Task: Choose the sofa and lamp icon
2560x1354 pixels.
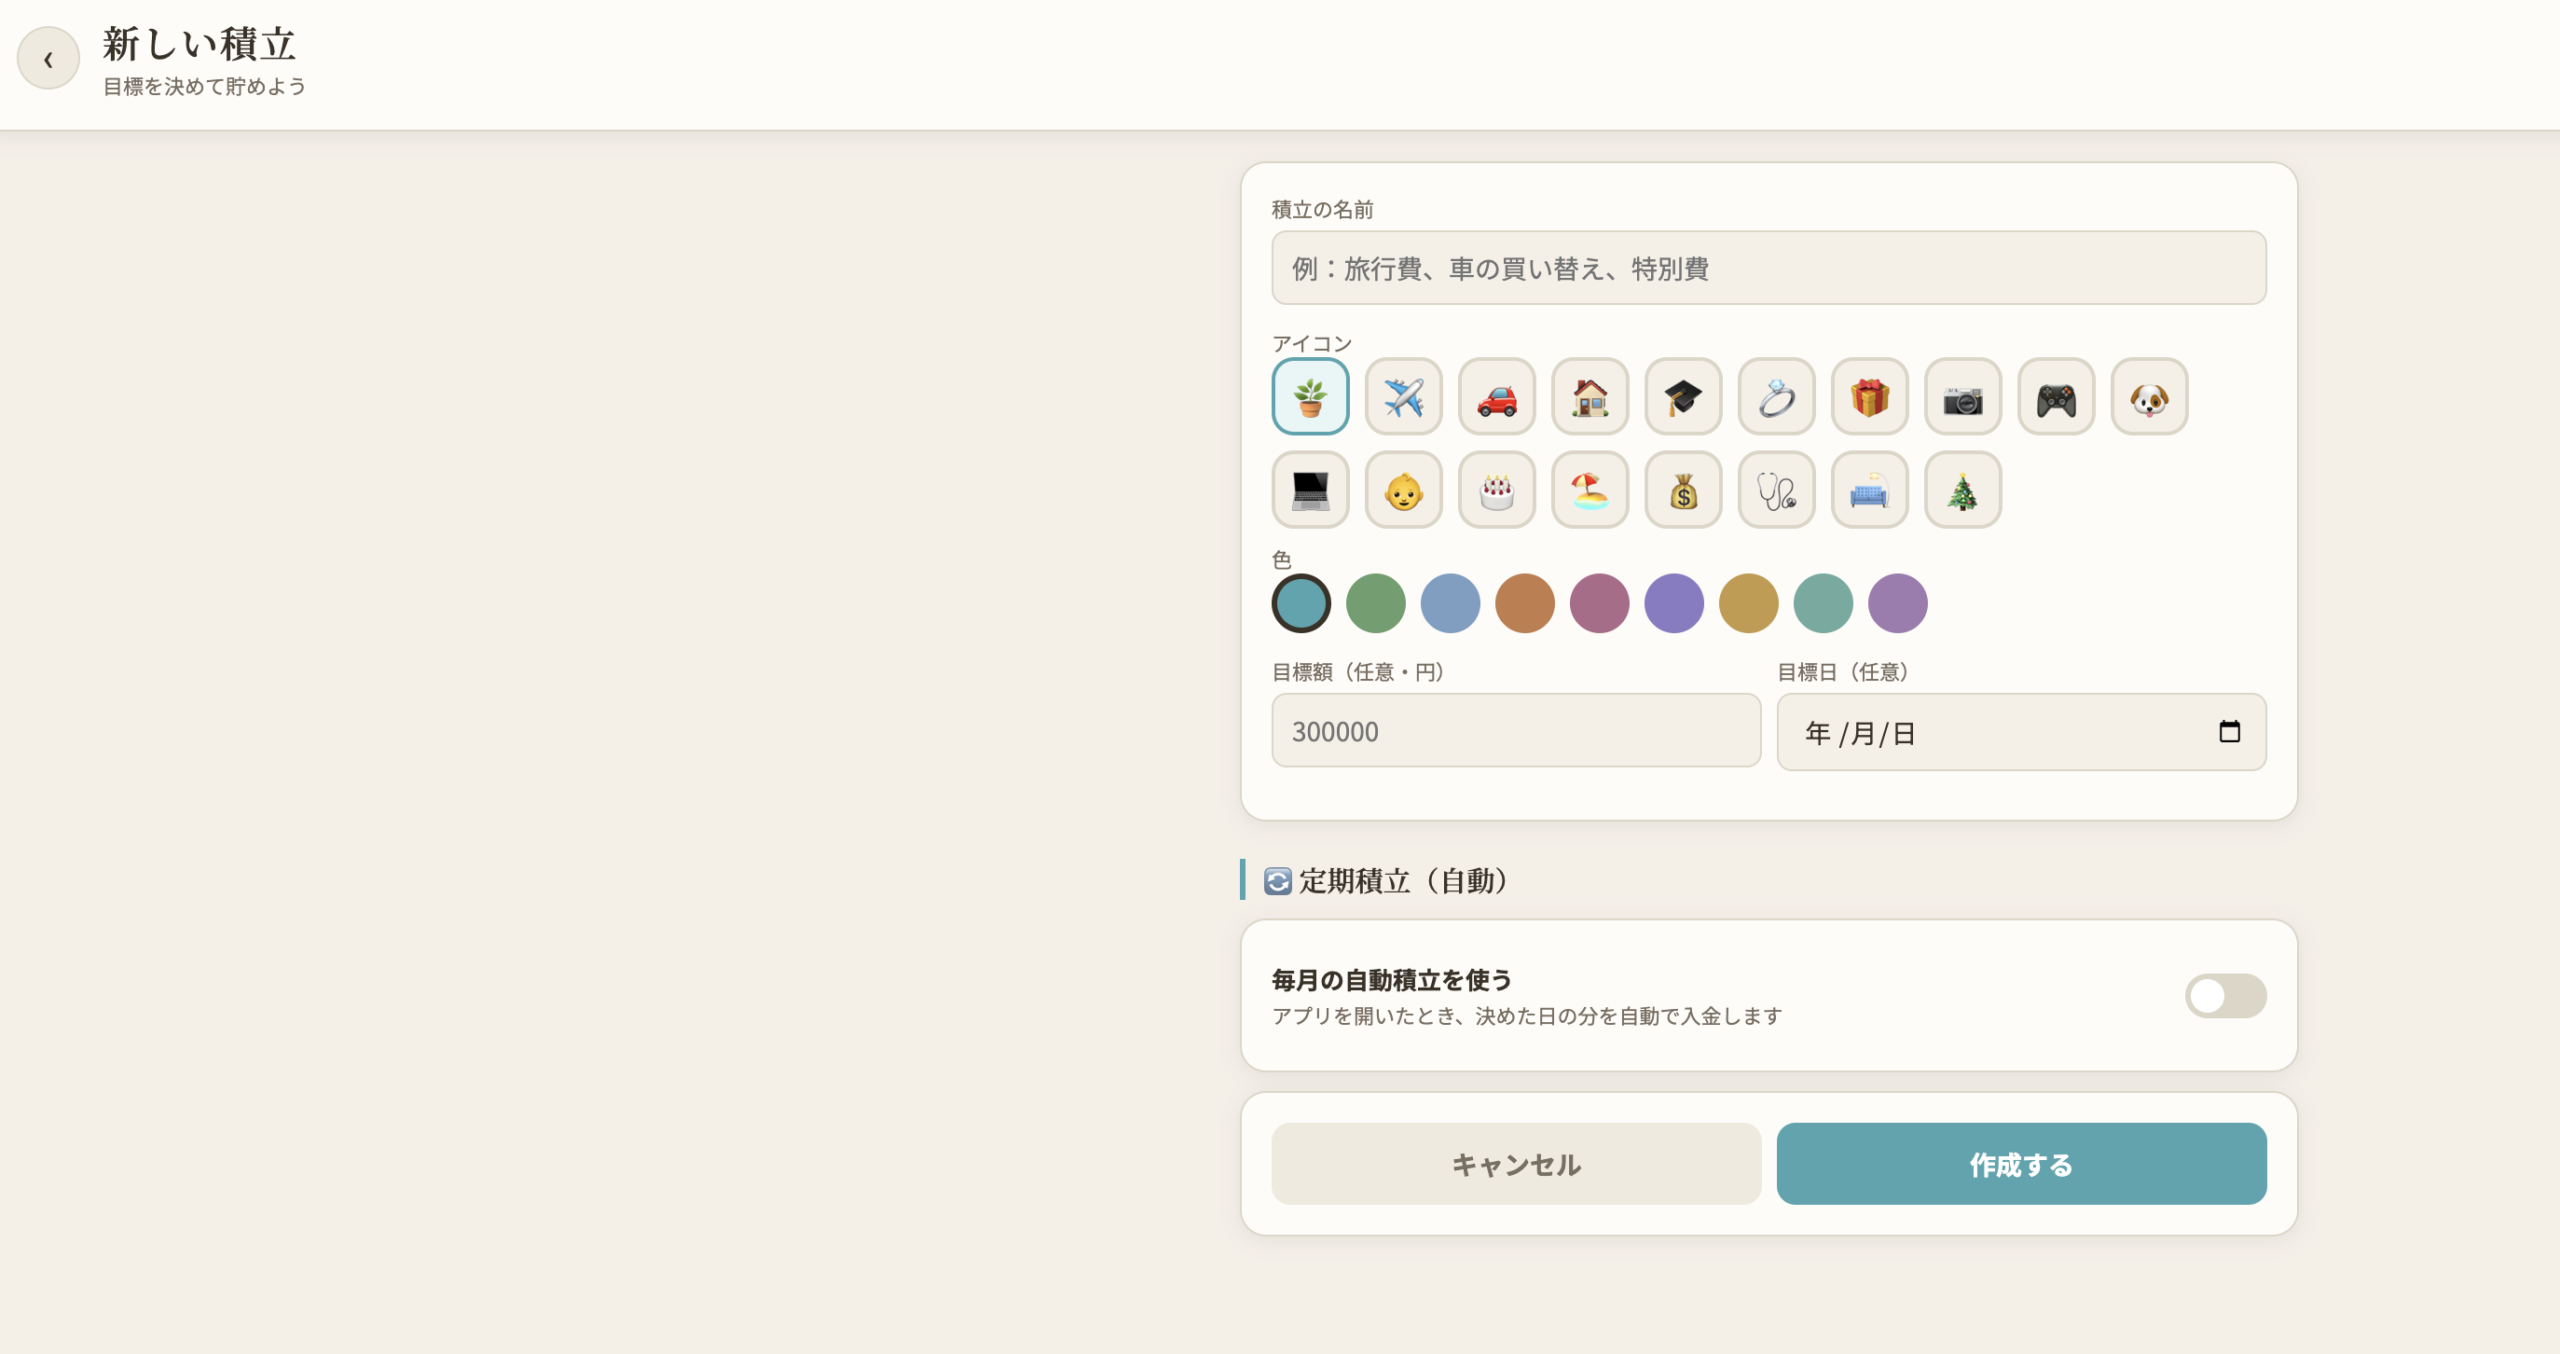Action: point(1870,490)
